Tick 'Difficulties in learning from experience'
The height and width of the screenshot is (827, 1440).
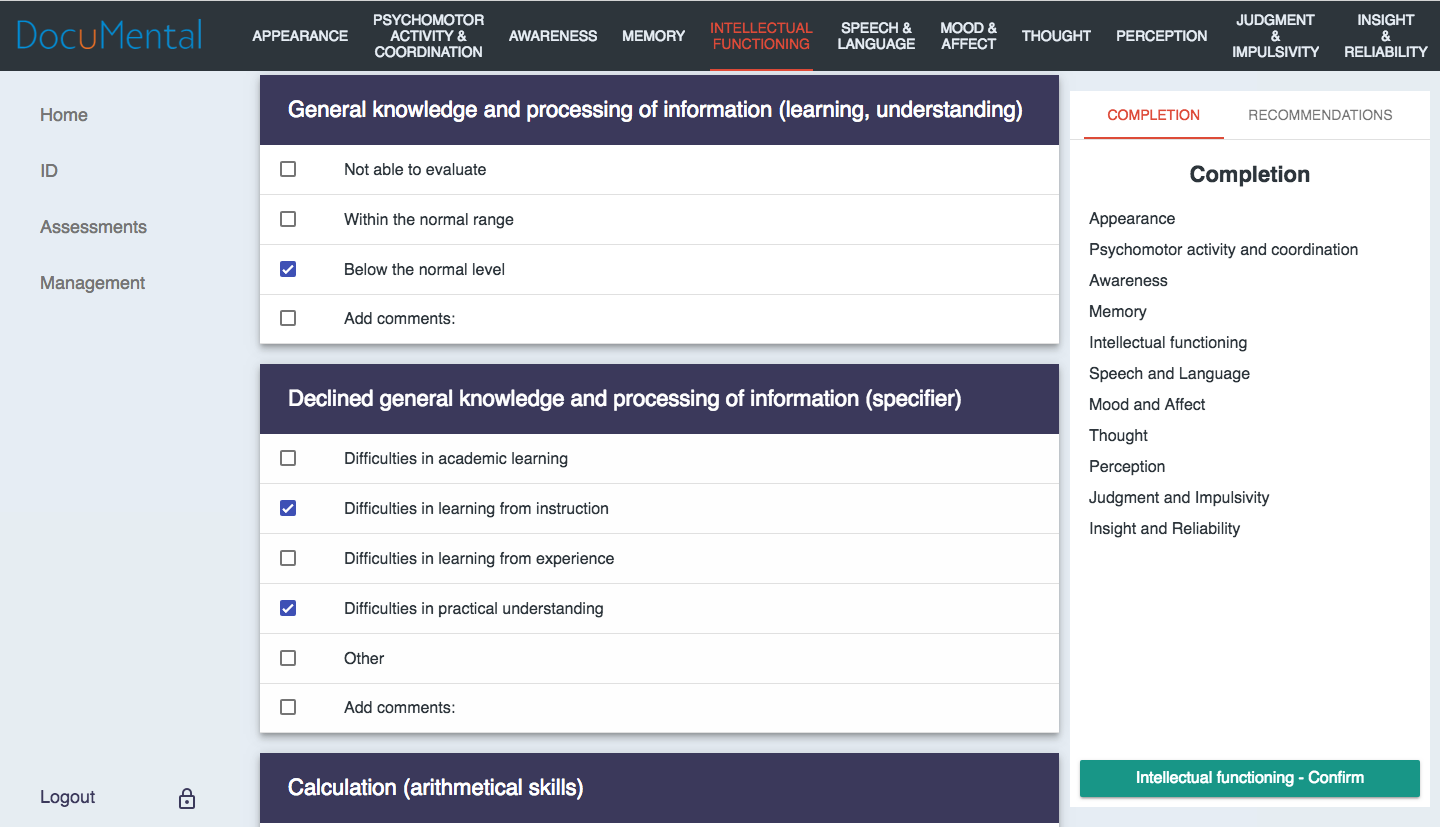click(x=288, y=558)
